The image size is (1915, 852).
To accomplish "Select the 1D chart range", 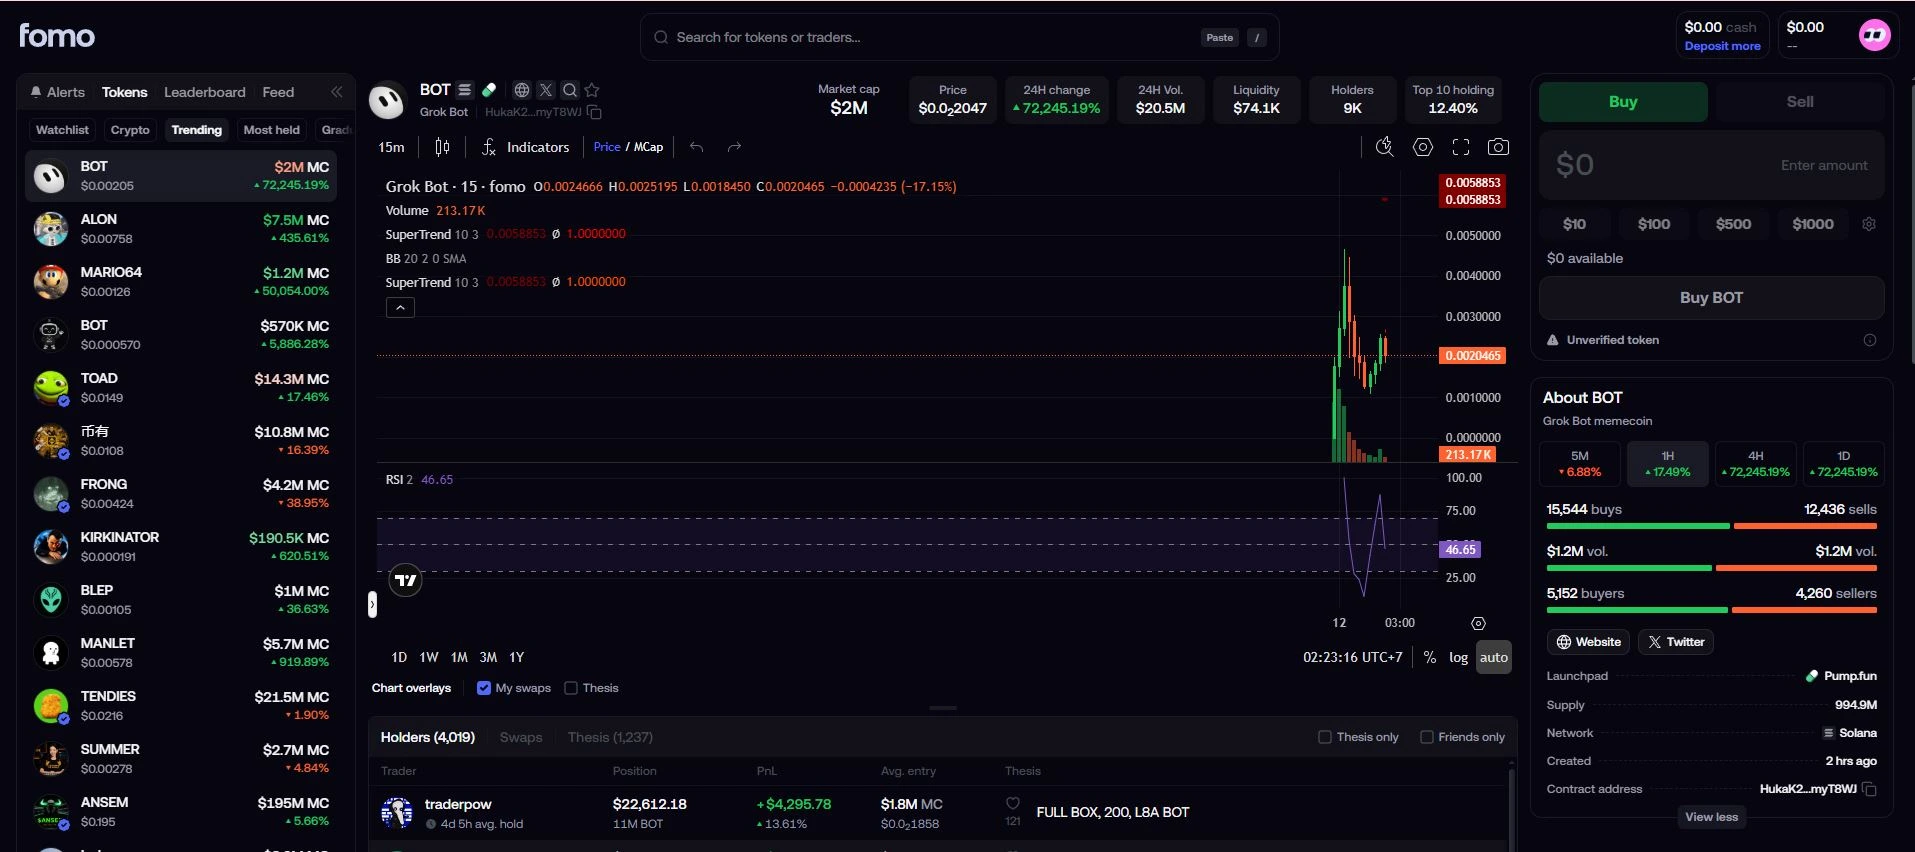I will (399, 657).
